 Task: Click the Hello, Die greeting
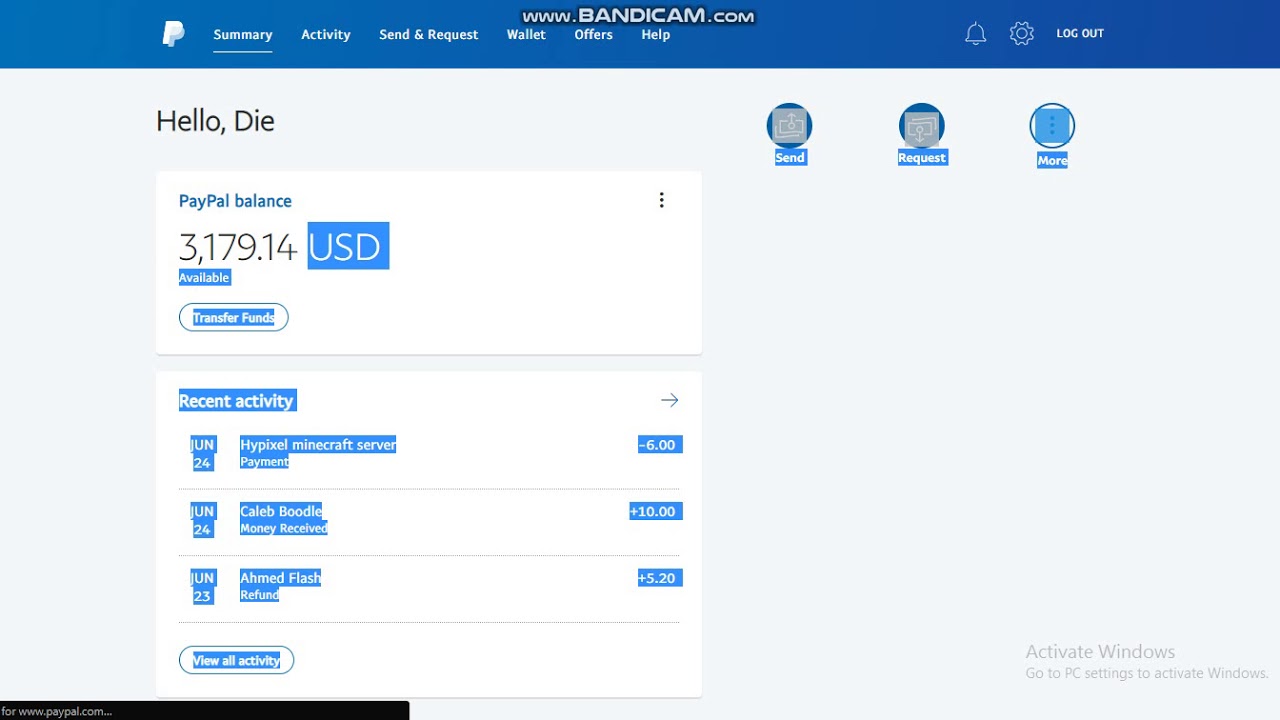tap(215, 121)
